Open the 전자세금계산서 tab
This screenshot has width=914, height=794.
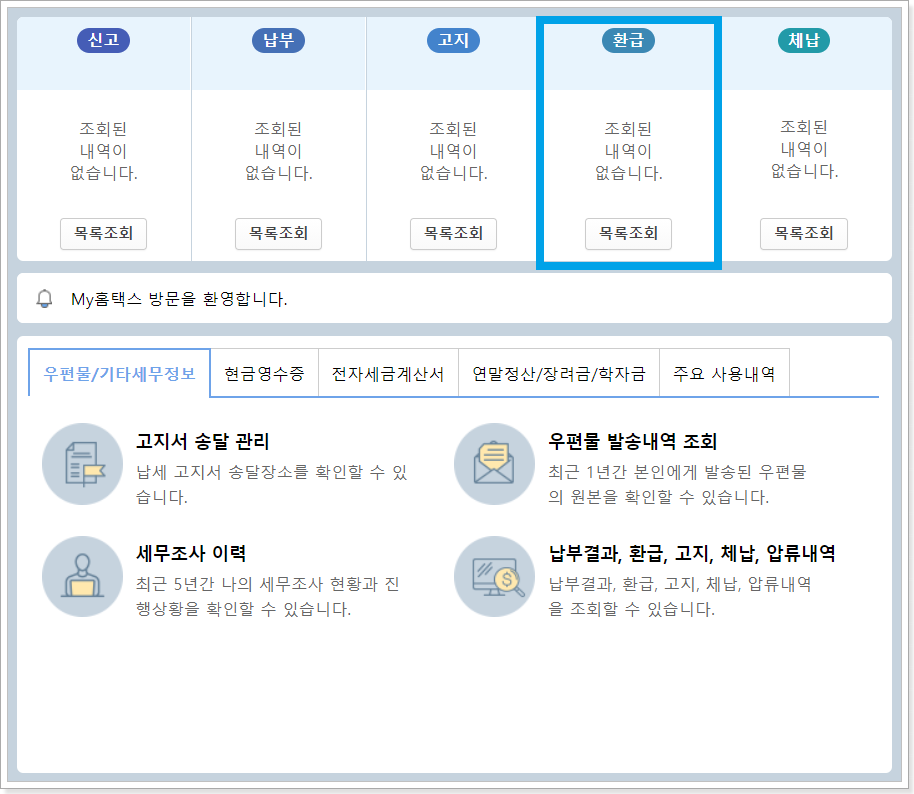coord(388,371)
